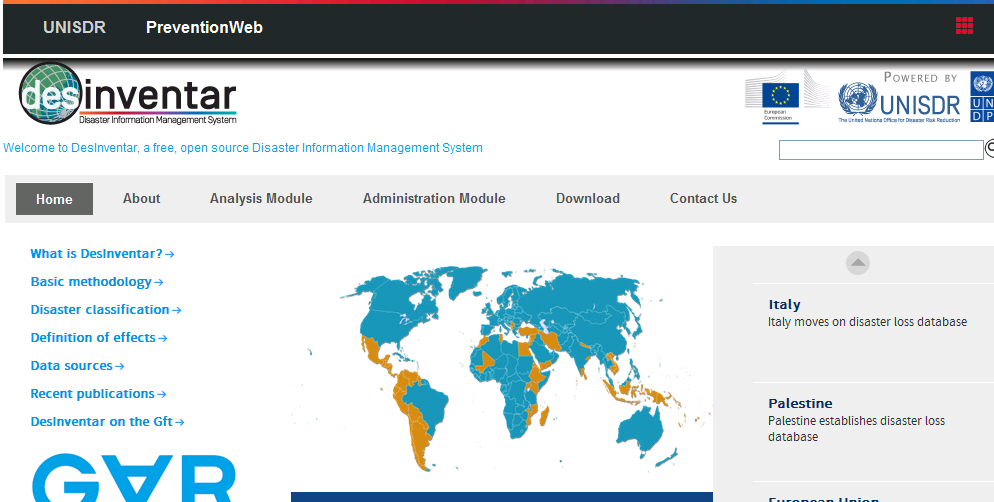The width and height of the screenshot is (994, 502).
Task: Click the UNDP logo at the header edge
Action: point(982,96)
